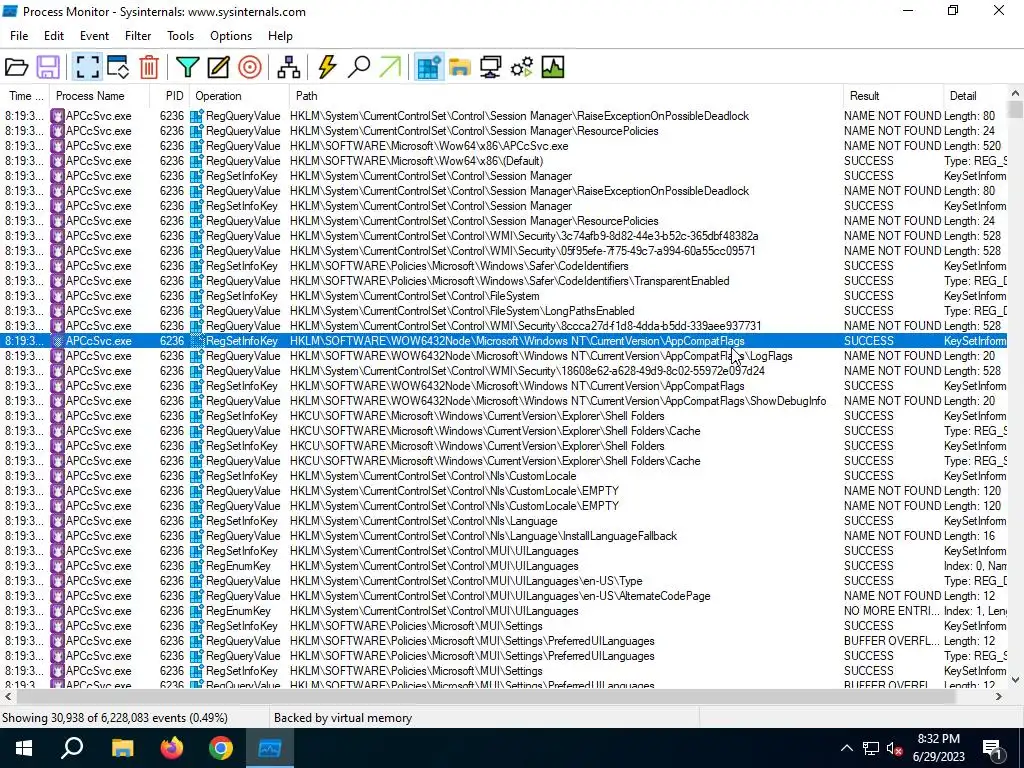The height and width of the screenshot is (768, 1024).
Task: Open the Help menu
Action: coord(280,36)
